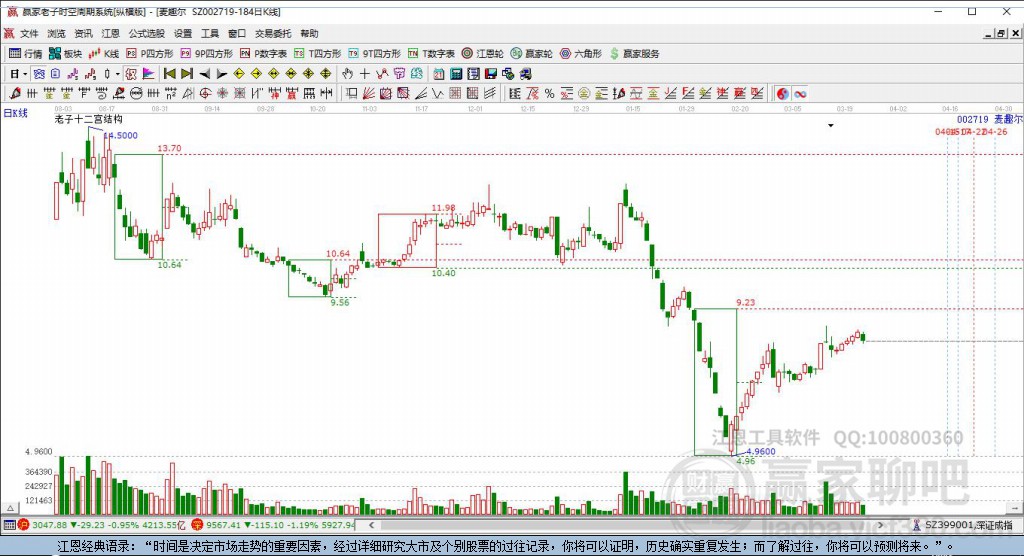Open the calculator icon

pos(456,74)
